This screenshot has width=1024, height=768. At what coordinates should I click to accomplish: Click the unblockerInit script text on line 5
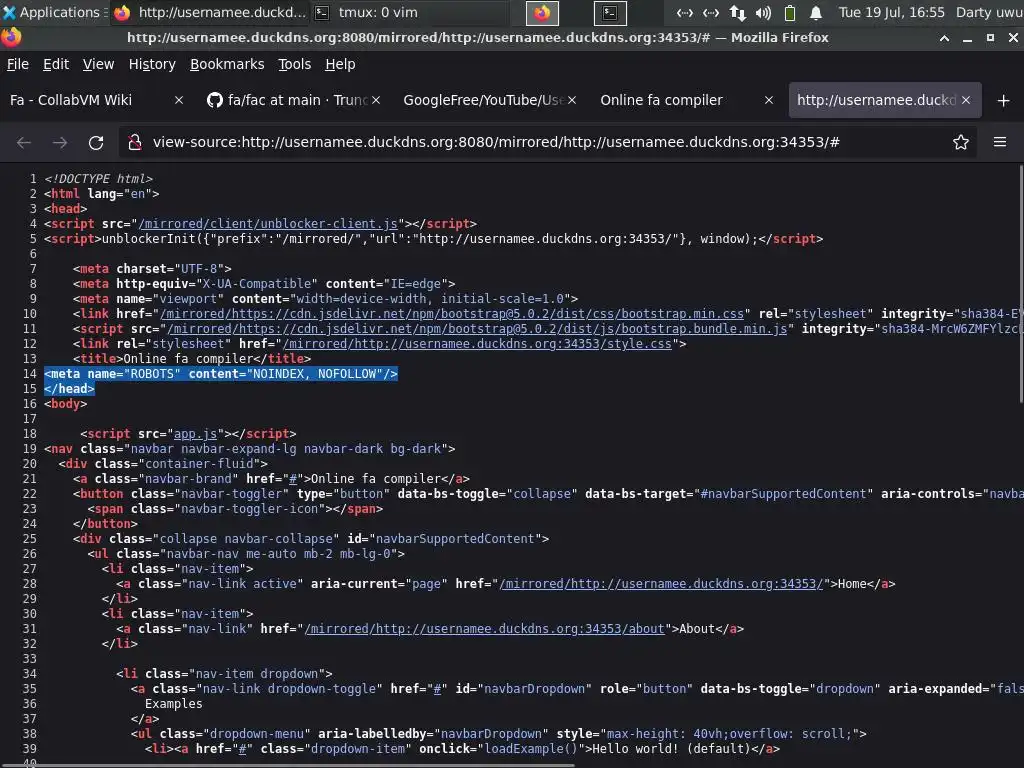pyautogui.click(x=434, y=239)
